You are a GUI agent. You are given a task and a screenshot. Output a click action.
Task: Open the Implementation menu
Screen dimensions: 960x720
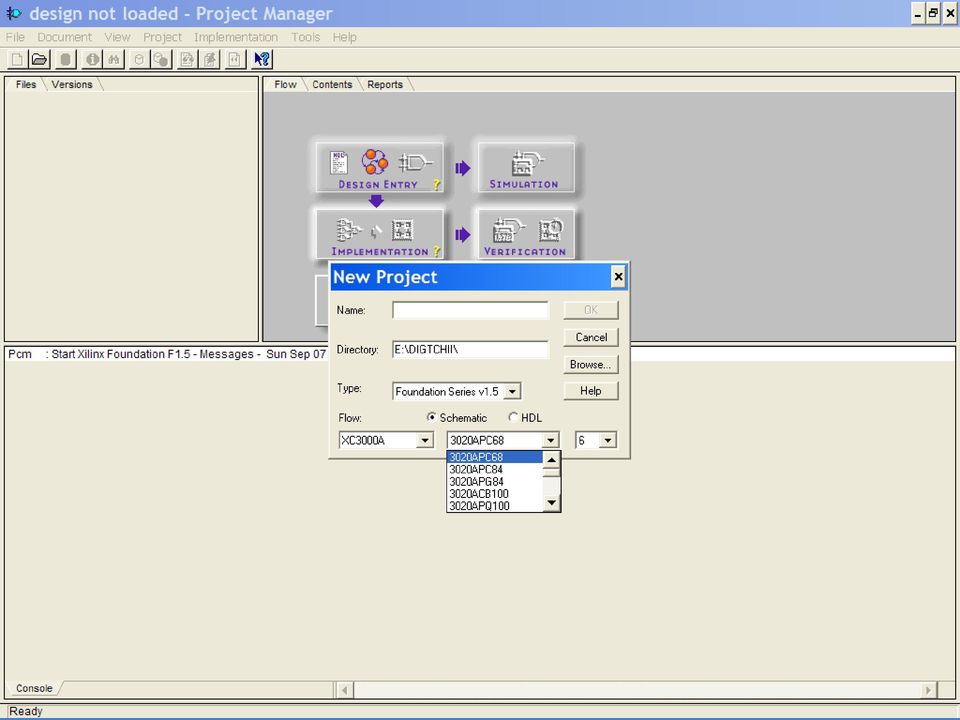[x=236, y=37]
